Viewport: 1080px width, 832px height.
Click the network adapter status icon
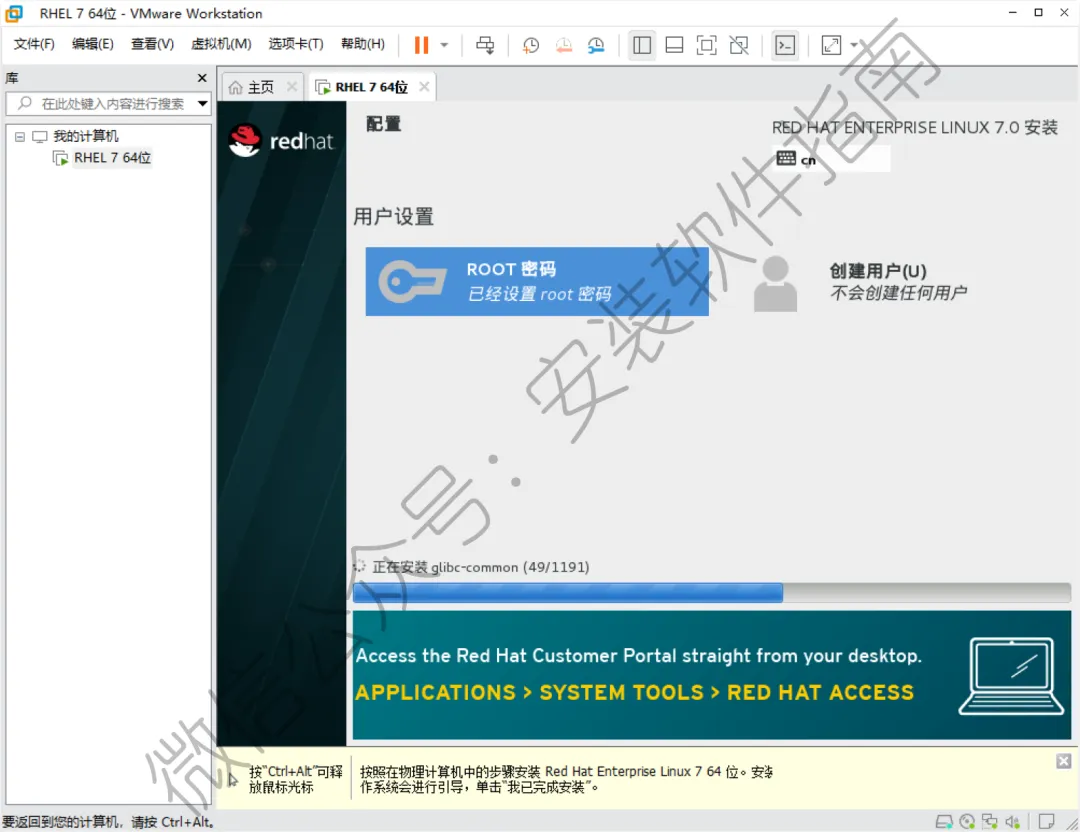click(x=990, y=822)
